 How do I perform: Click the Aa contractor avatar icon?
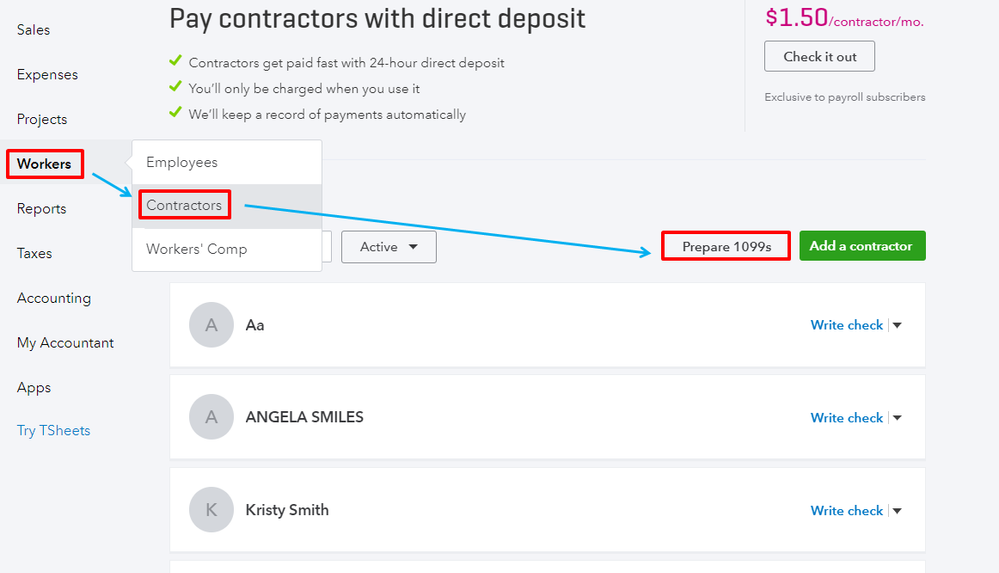[x=211, y=325]
